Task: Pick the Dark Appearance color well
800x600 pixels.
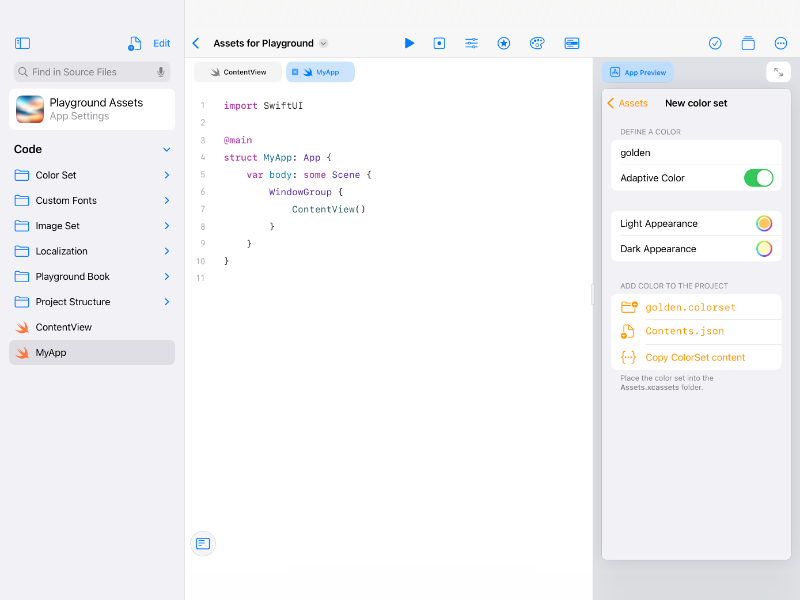Action: [x=764, y=249]
